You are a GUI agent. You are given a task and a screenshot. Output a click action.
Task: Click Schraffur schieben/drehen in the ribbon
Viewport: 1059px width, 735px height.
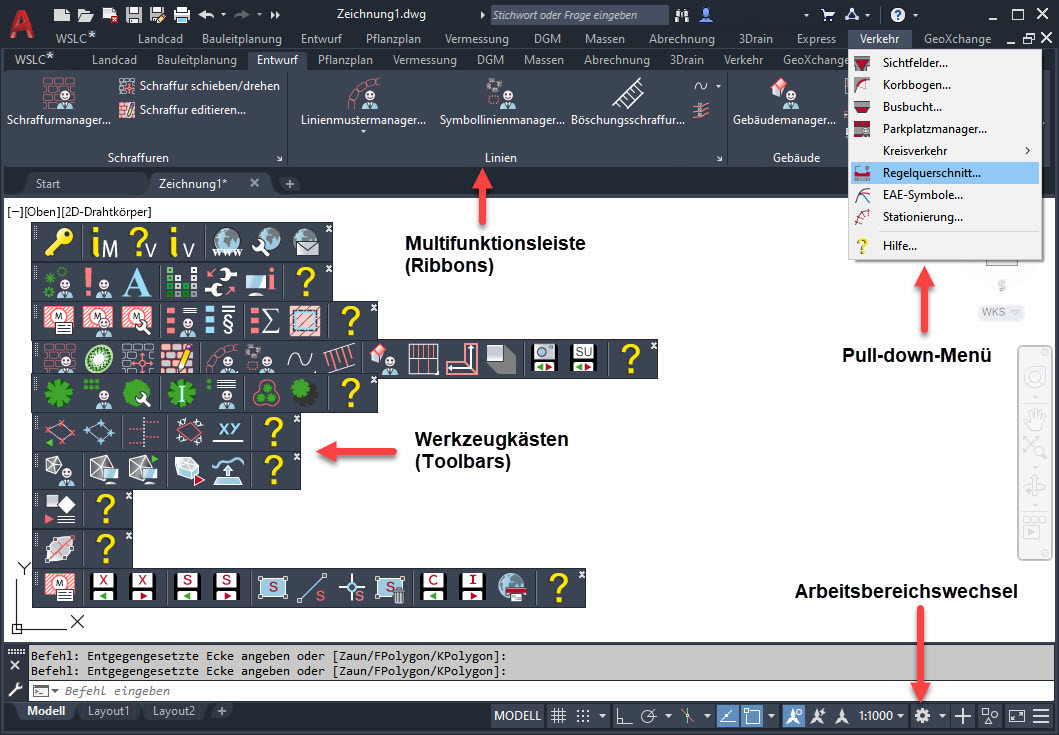click(209, 86)
